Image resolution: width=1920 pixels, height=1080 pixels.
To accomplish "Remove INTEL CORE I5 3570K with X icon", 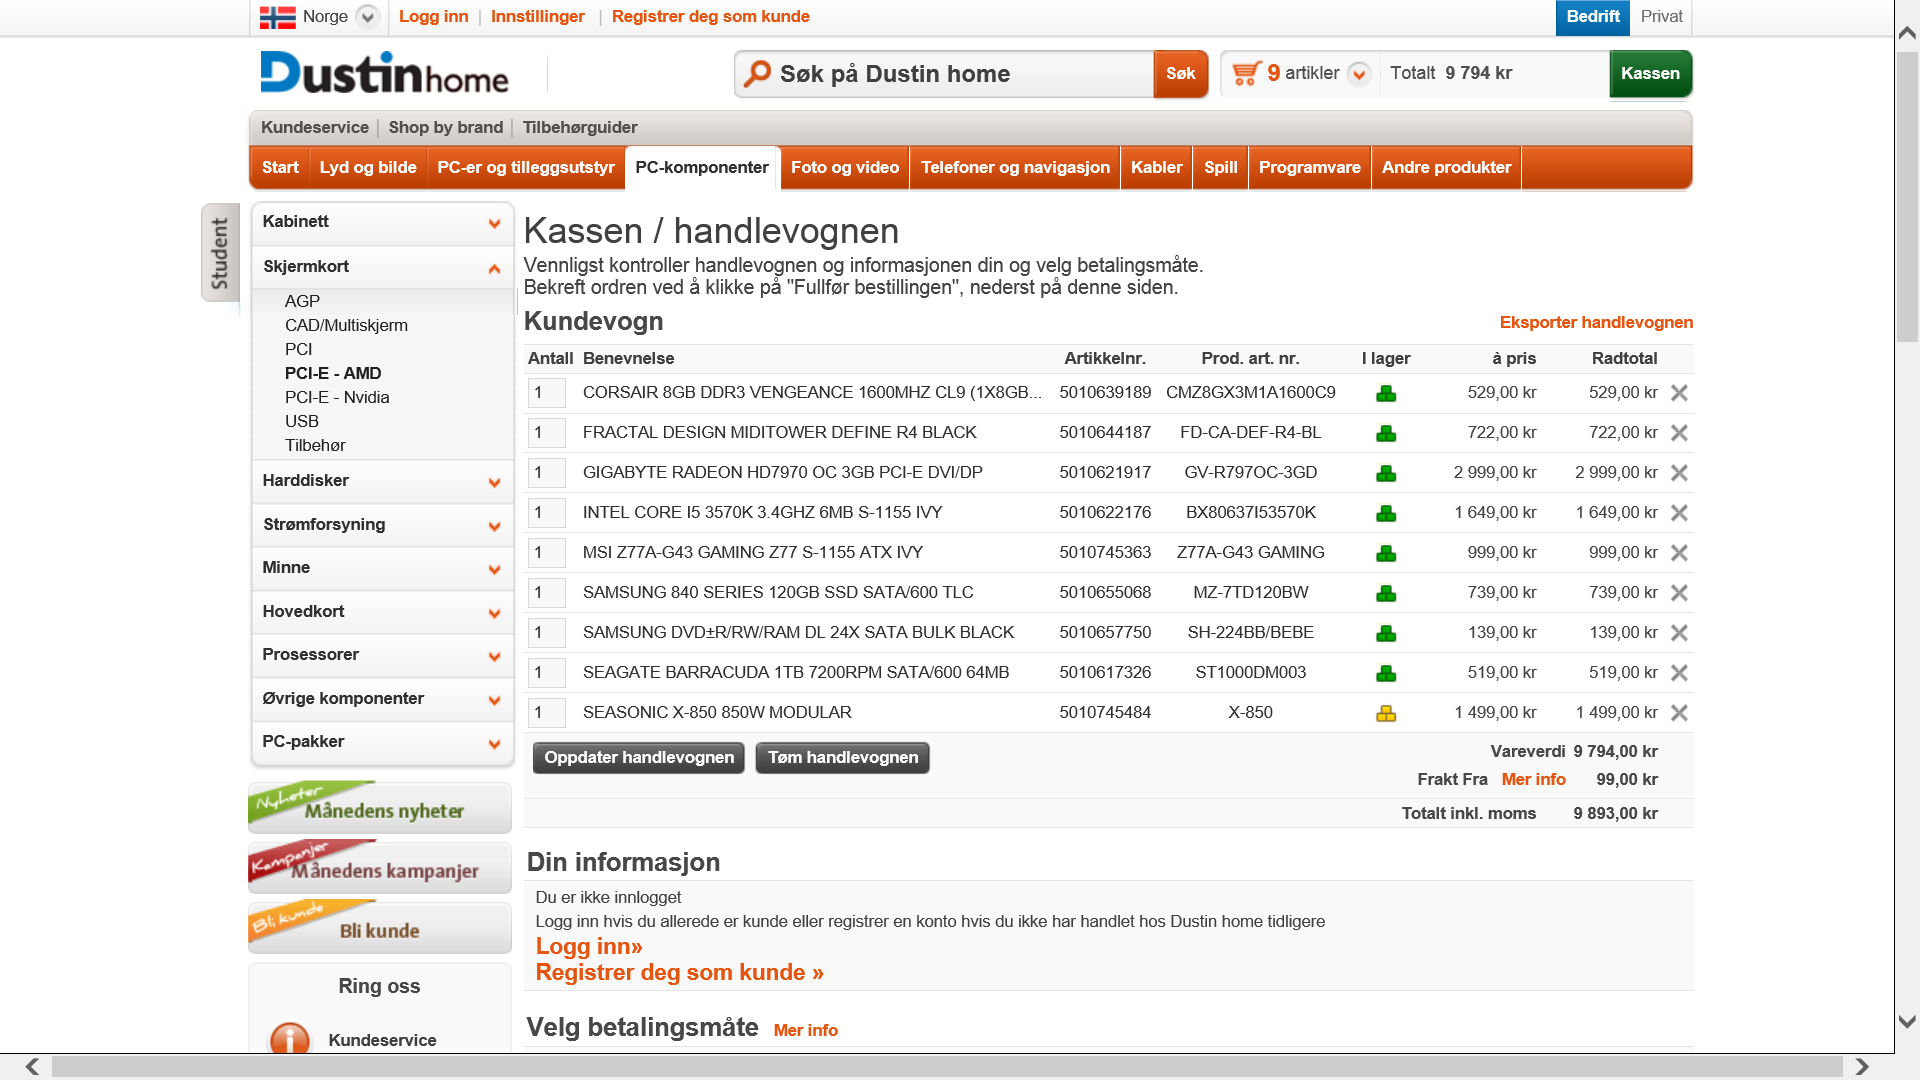I will (x=1679, y=513).
